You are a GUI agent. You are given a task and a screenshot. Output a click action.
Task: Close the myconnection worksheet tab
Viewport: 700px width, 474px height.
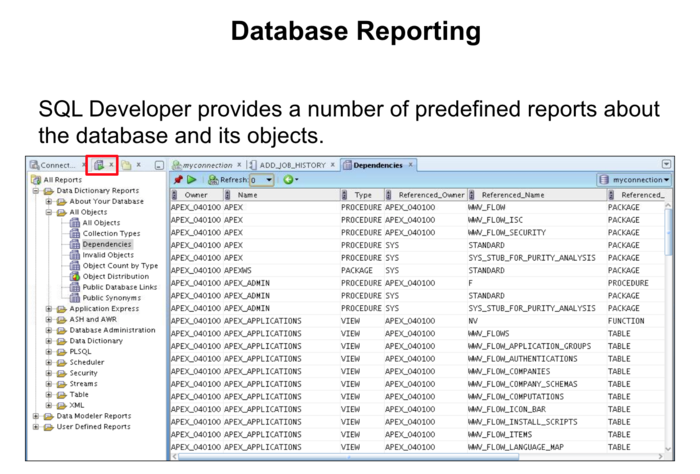pyautogui.click(x=239, y=165)
